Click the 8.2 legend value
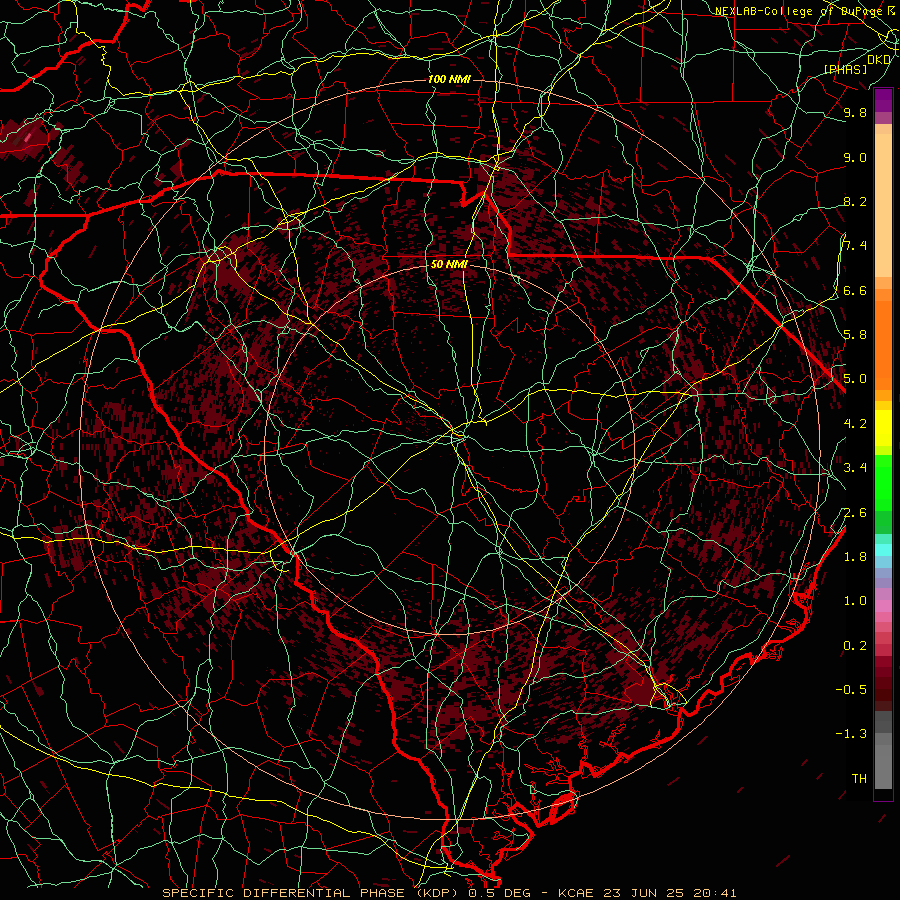The image size is (900, 900). tap(855, 201)
